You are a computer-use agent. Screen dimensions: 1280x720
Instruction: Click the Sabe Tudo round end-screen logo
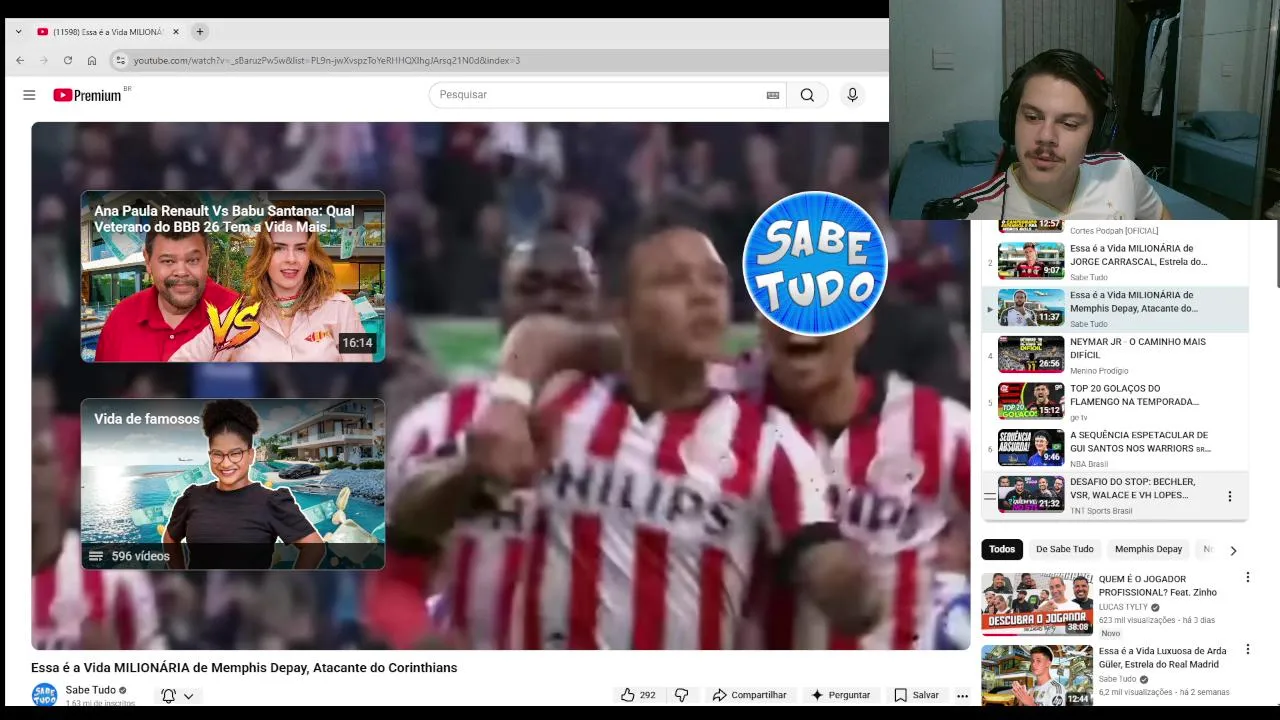pyautogui.click(x=815, y=263)
